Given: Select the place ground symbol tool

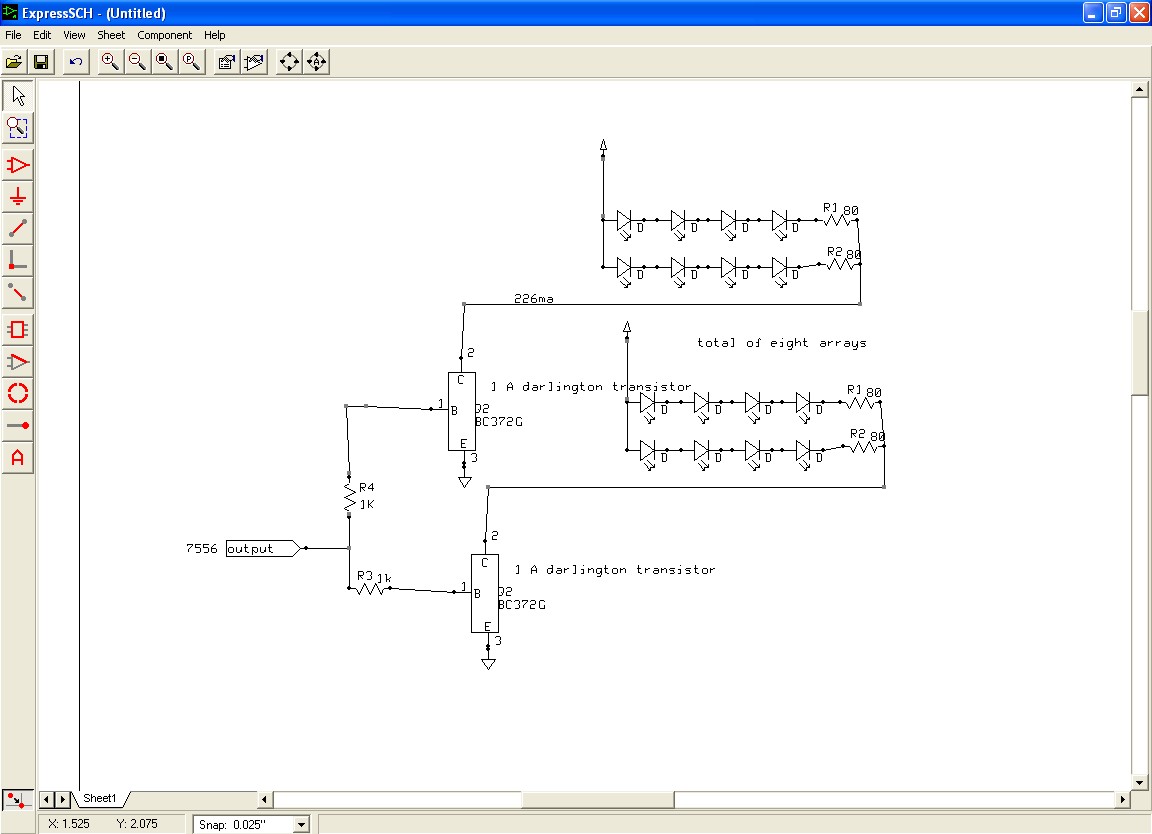Looking at the screenshot, I should click(x=18, y=197).
